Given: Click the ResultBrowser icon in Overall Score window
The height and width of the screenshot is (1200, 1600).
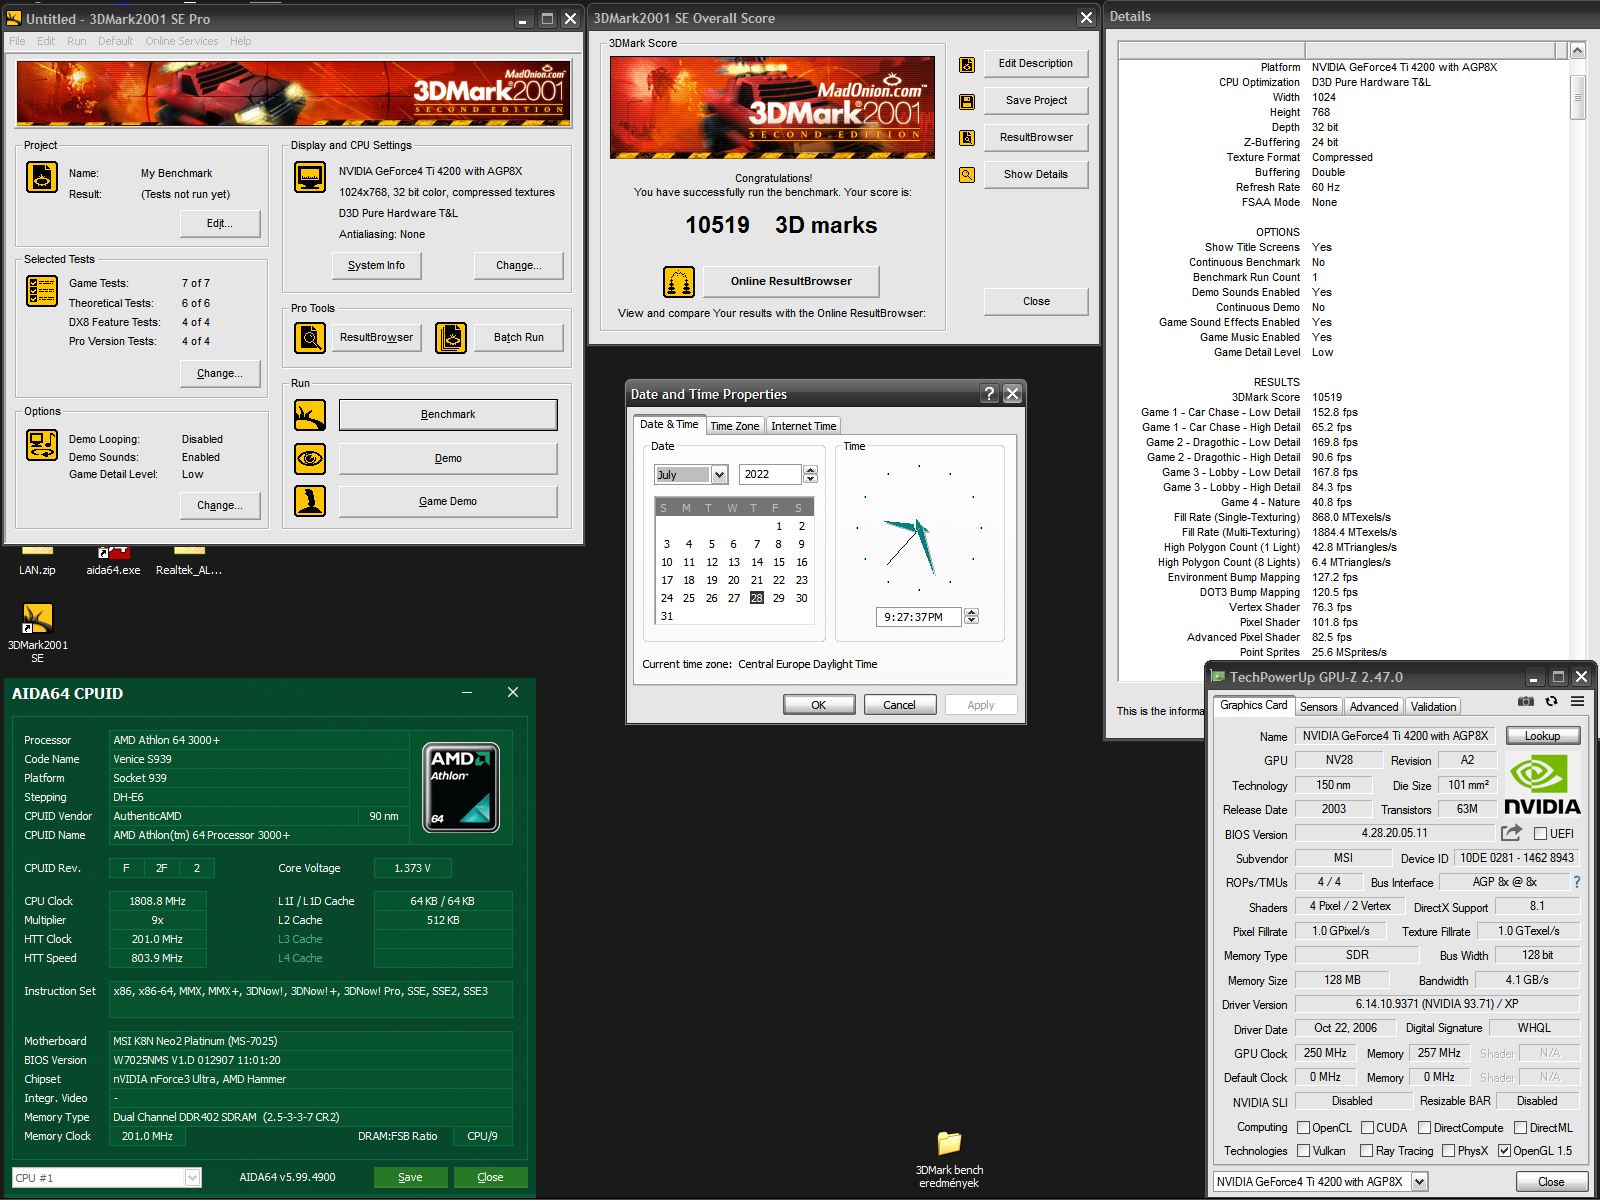Looking at the screenshot, I should tap(967, 138).
